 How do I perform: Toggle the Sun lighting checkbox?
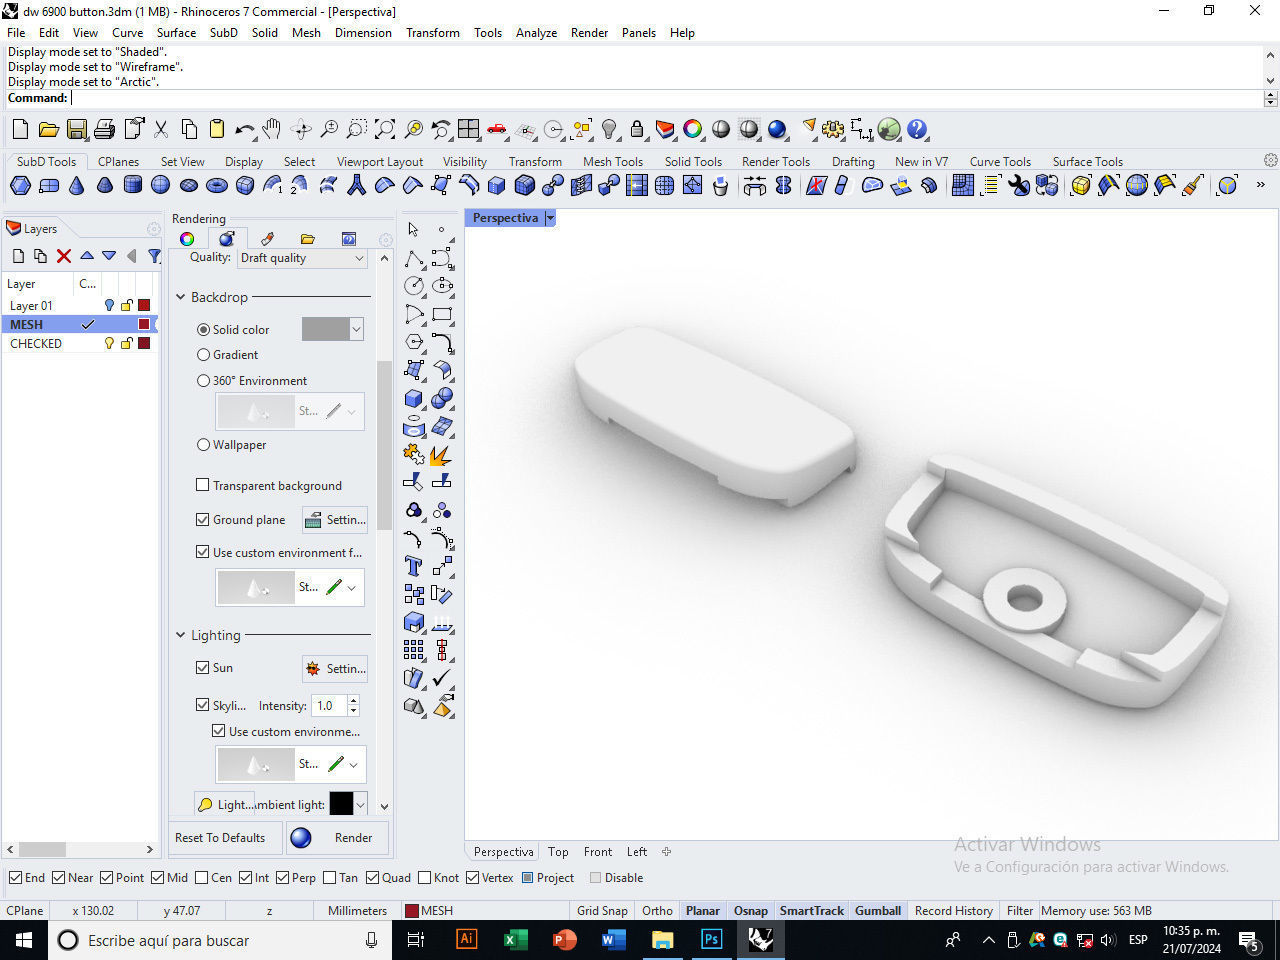click(203, 667)
